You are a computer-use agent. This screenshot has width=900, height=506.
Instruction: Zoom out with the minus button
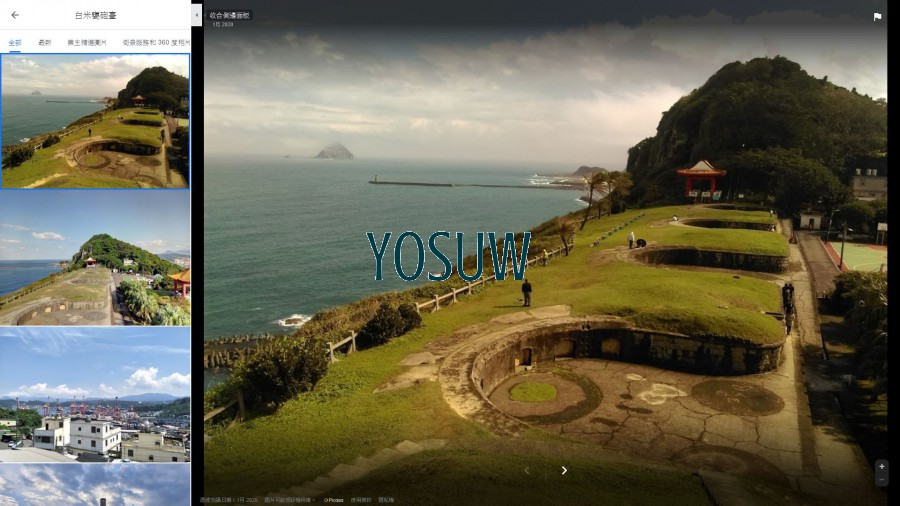pyautogui.click(x=881, y=480)
